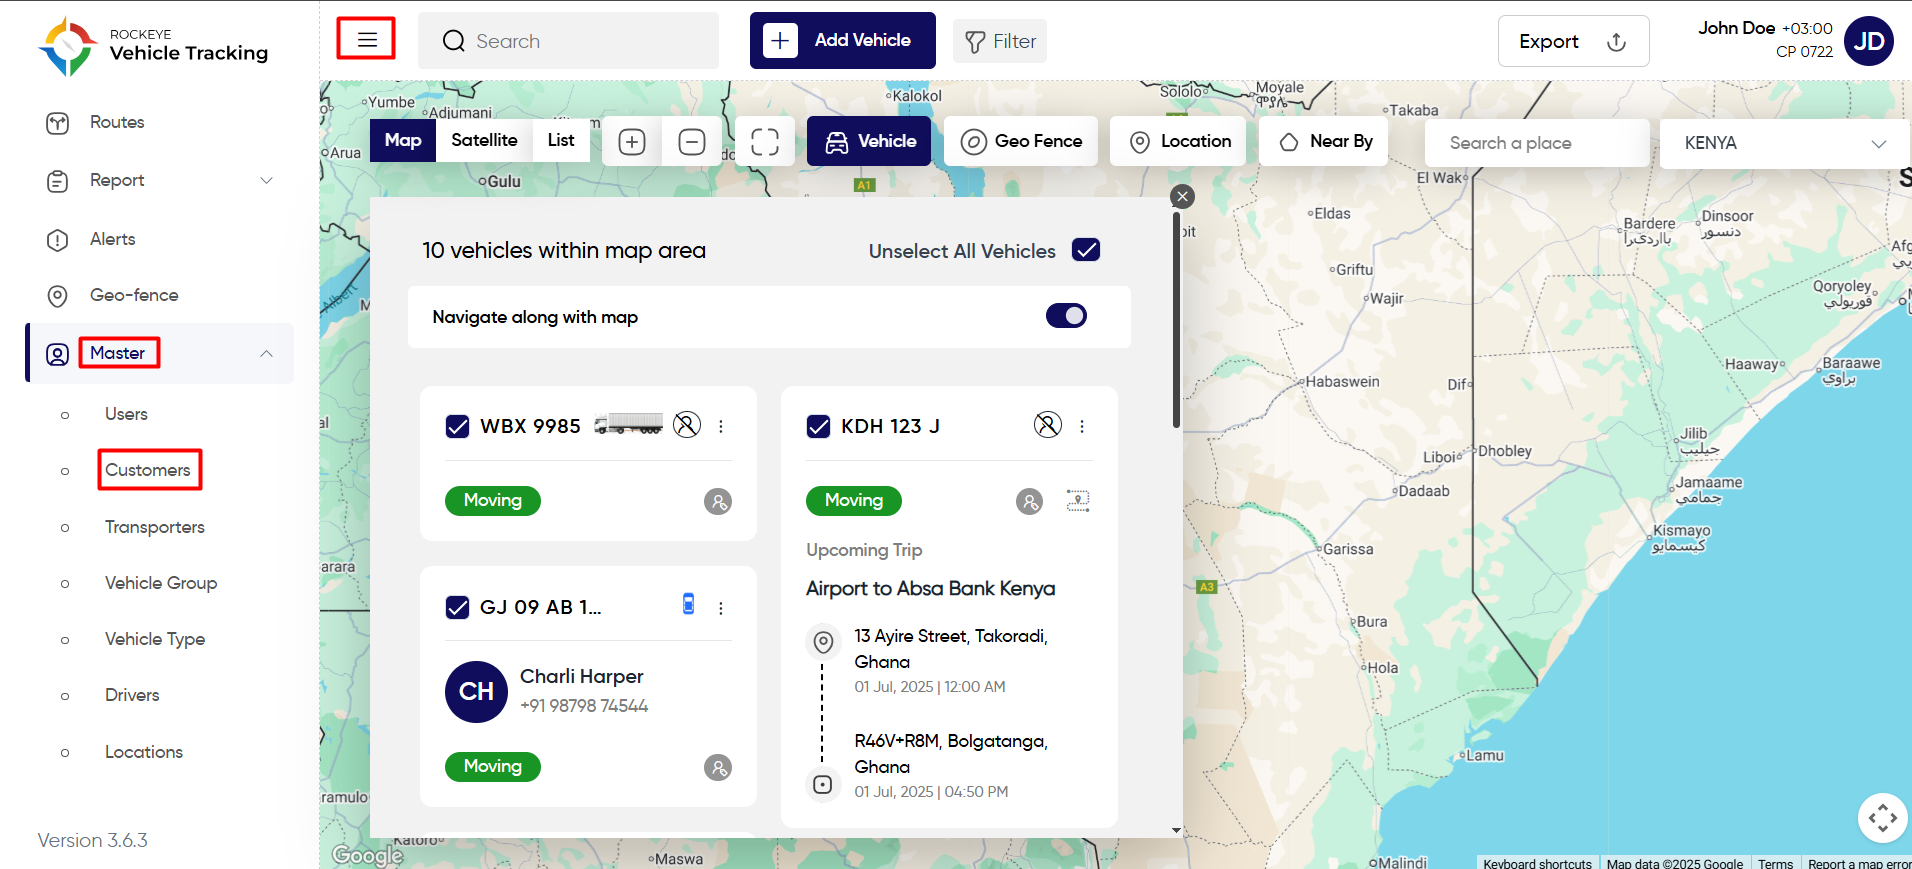This screenshot has height=869, width=1912.
Task: Click user icon on GJ 09 AB card
Action: (x=718, y=767)
